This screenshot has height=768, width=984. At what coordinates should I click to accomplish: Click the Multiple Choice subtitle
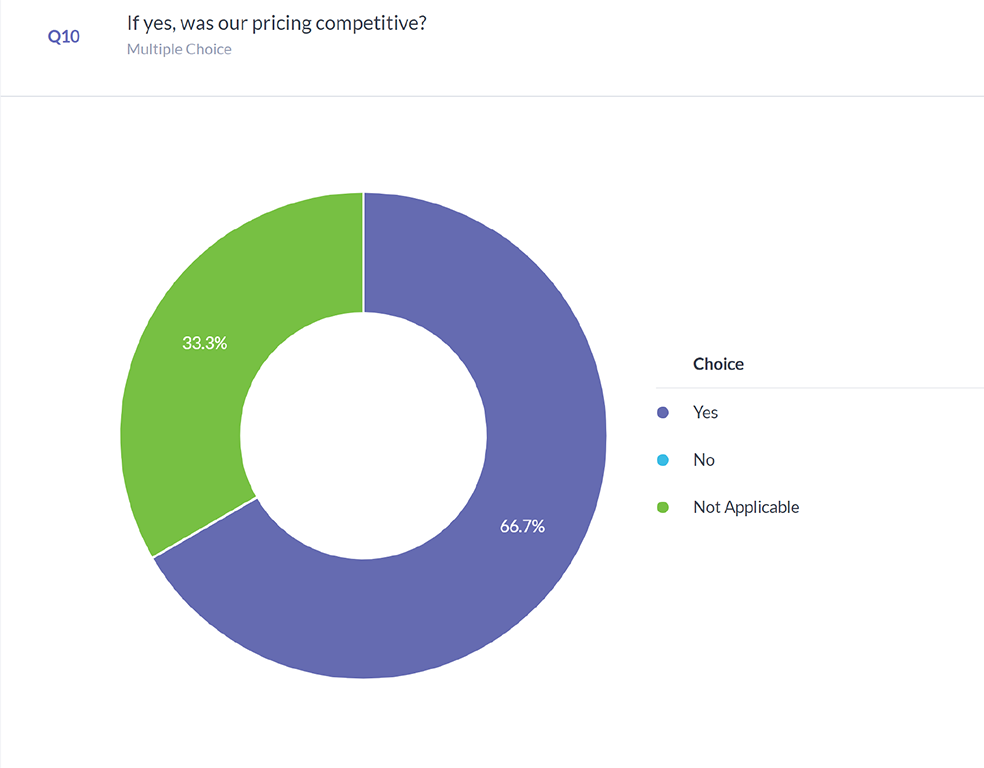point(179,49)
